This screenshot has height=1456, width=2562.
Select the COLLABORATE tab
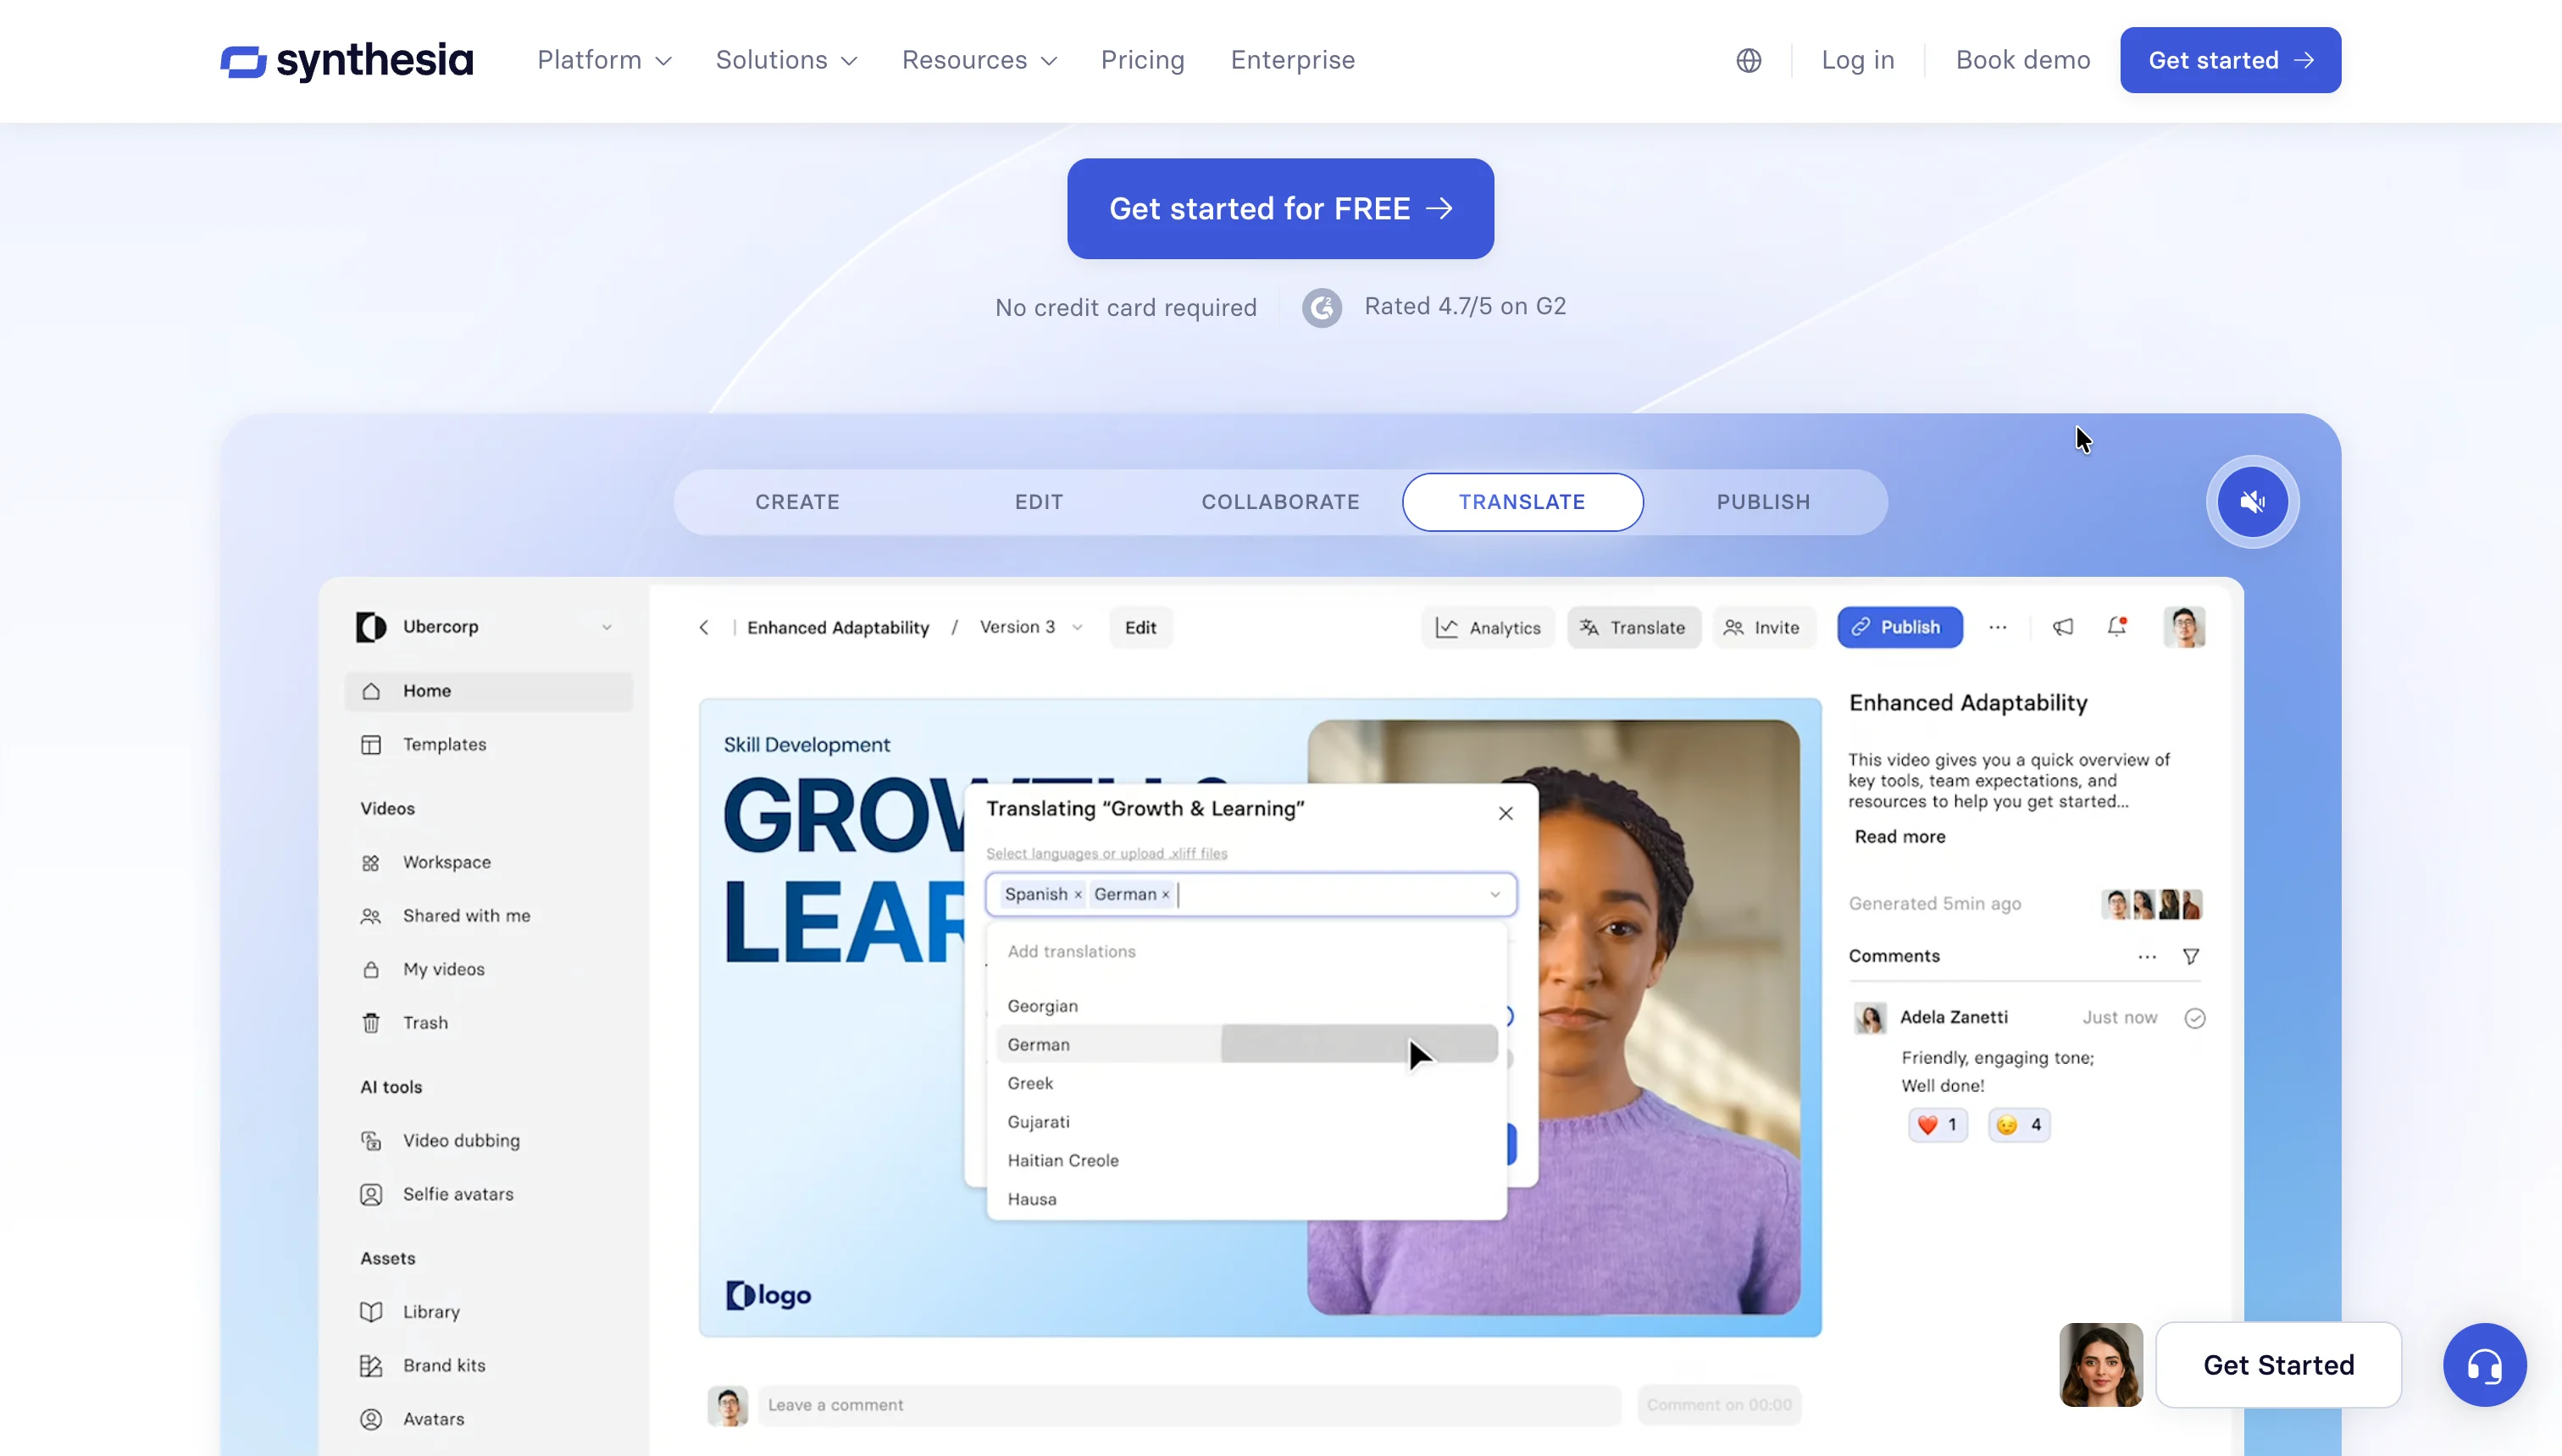pyautogui.click(x=1279, y=502)
